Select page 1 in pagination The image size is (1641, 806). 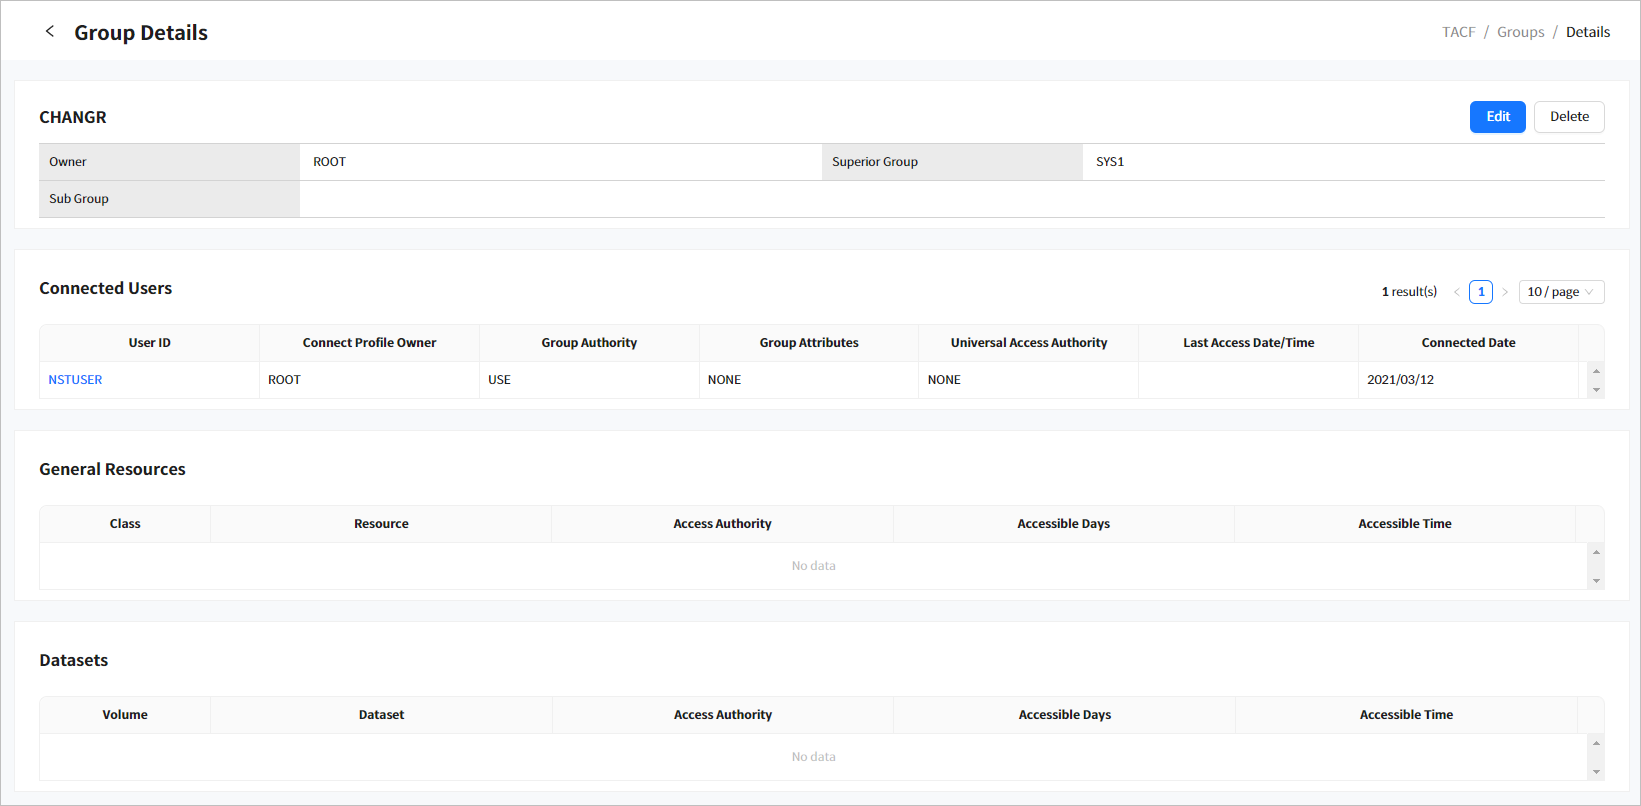click(x=1481, y=292)
